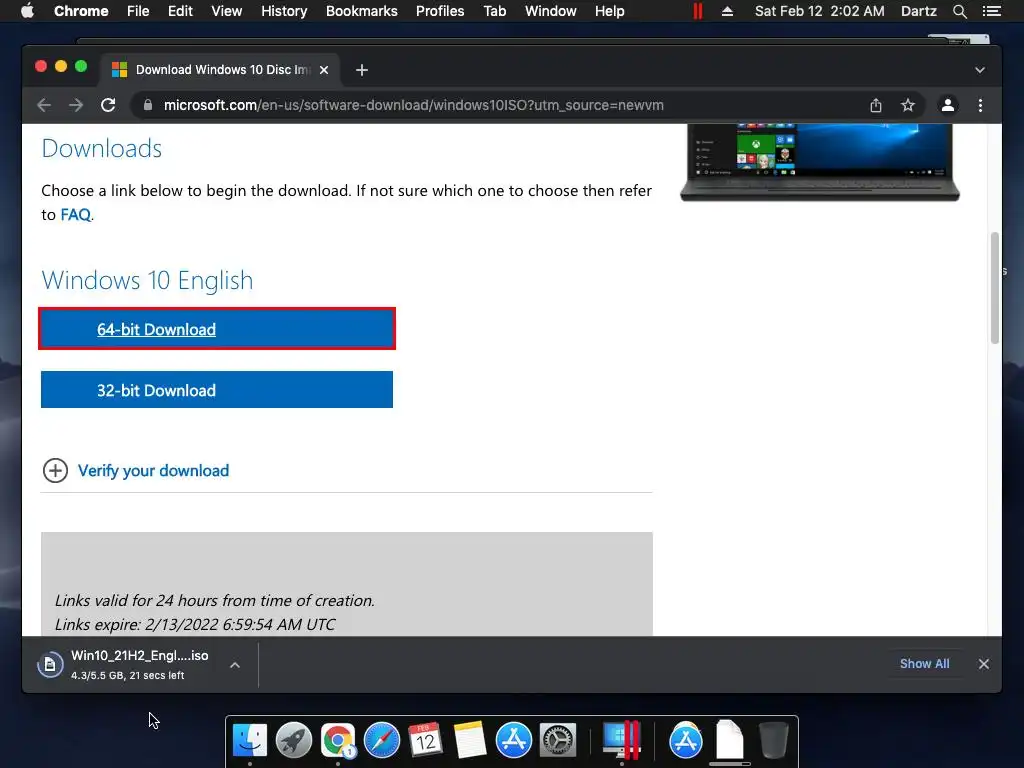Open the Help menu
The height and width of the screenshot is (768, 1024).
tap(609, 11)
